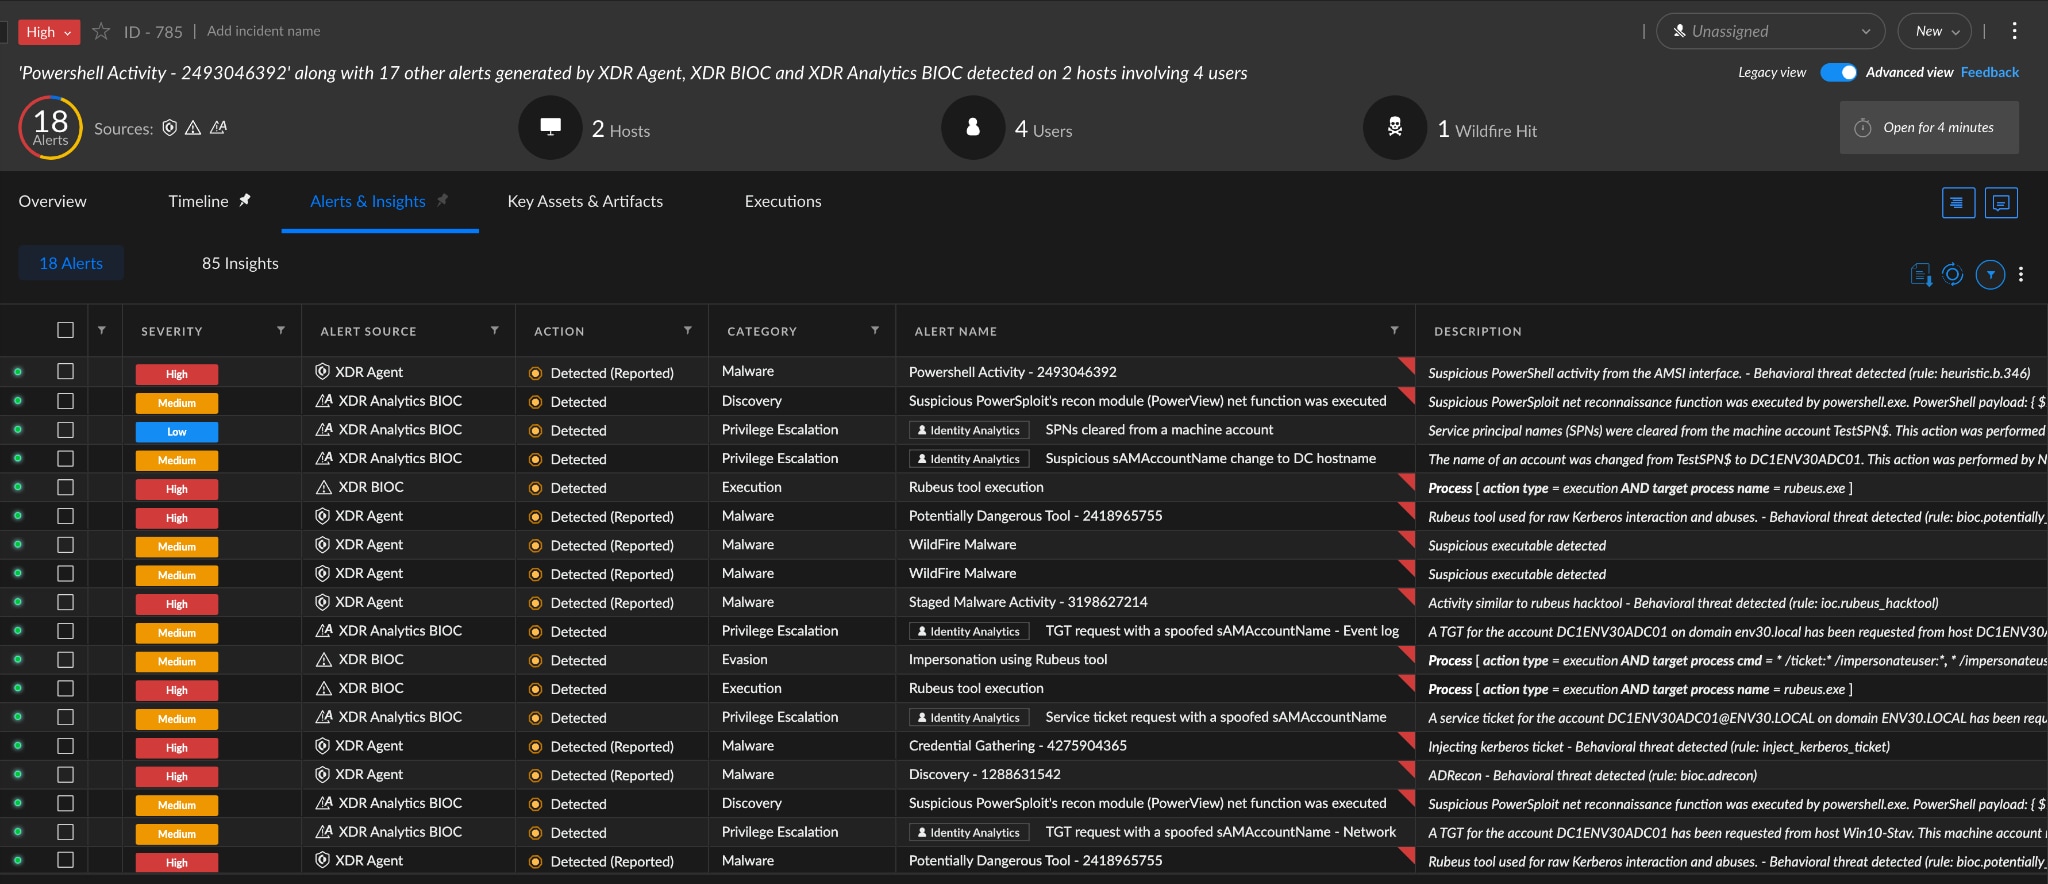
Task: Click the status dot for Powershell Activity row
Action: 17,372
